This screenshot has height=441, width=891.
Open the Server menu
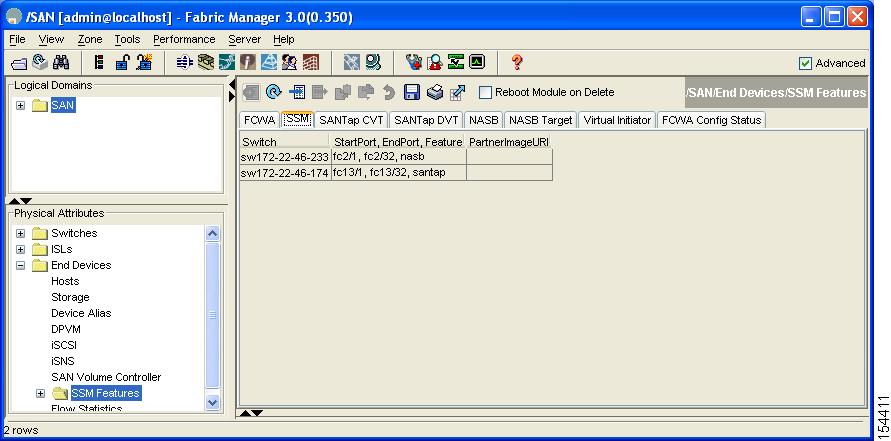[244, 39]
